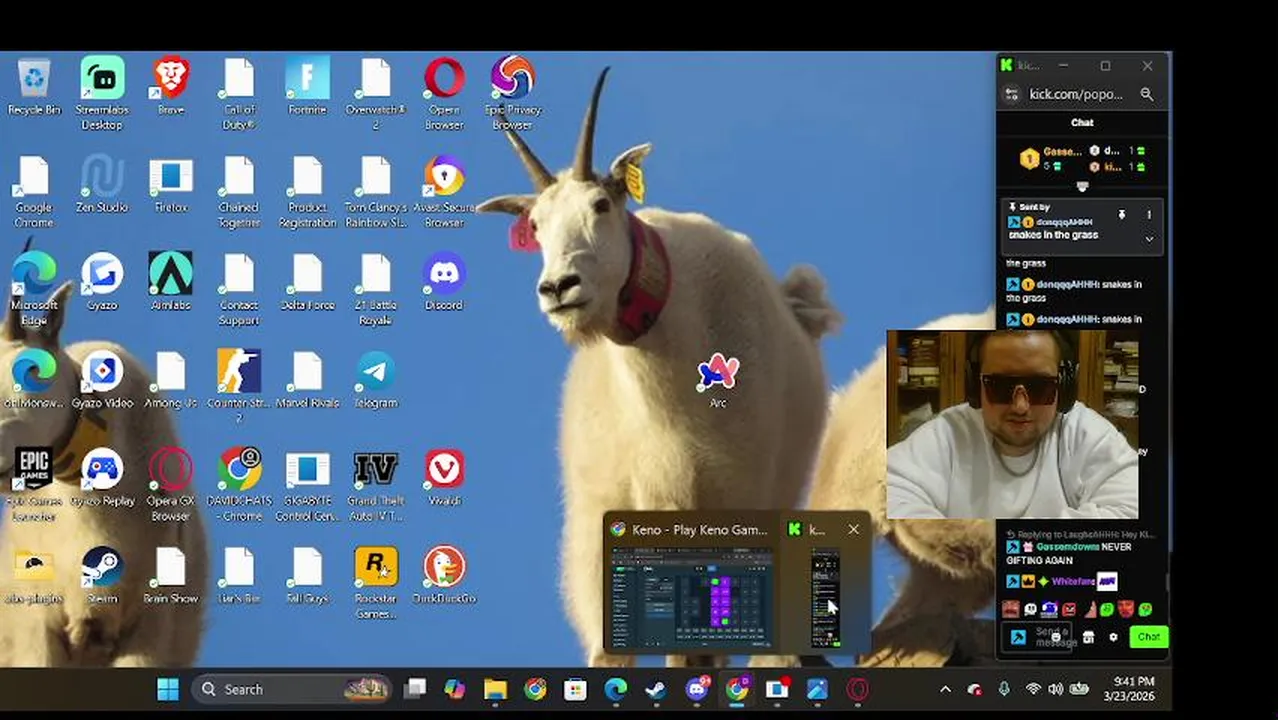This screenshot has width=1278, height=720.
Task: Select the GIGABYTE Control Center desktop icon
Action: [x=307, y=486]
